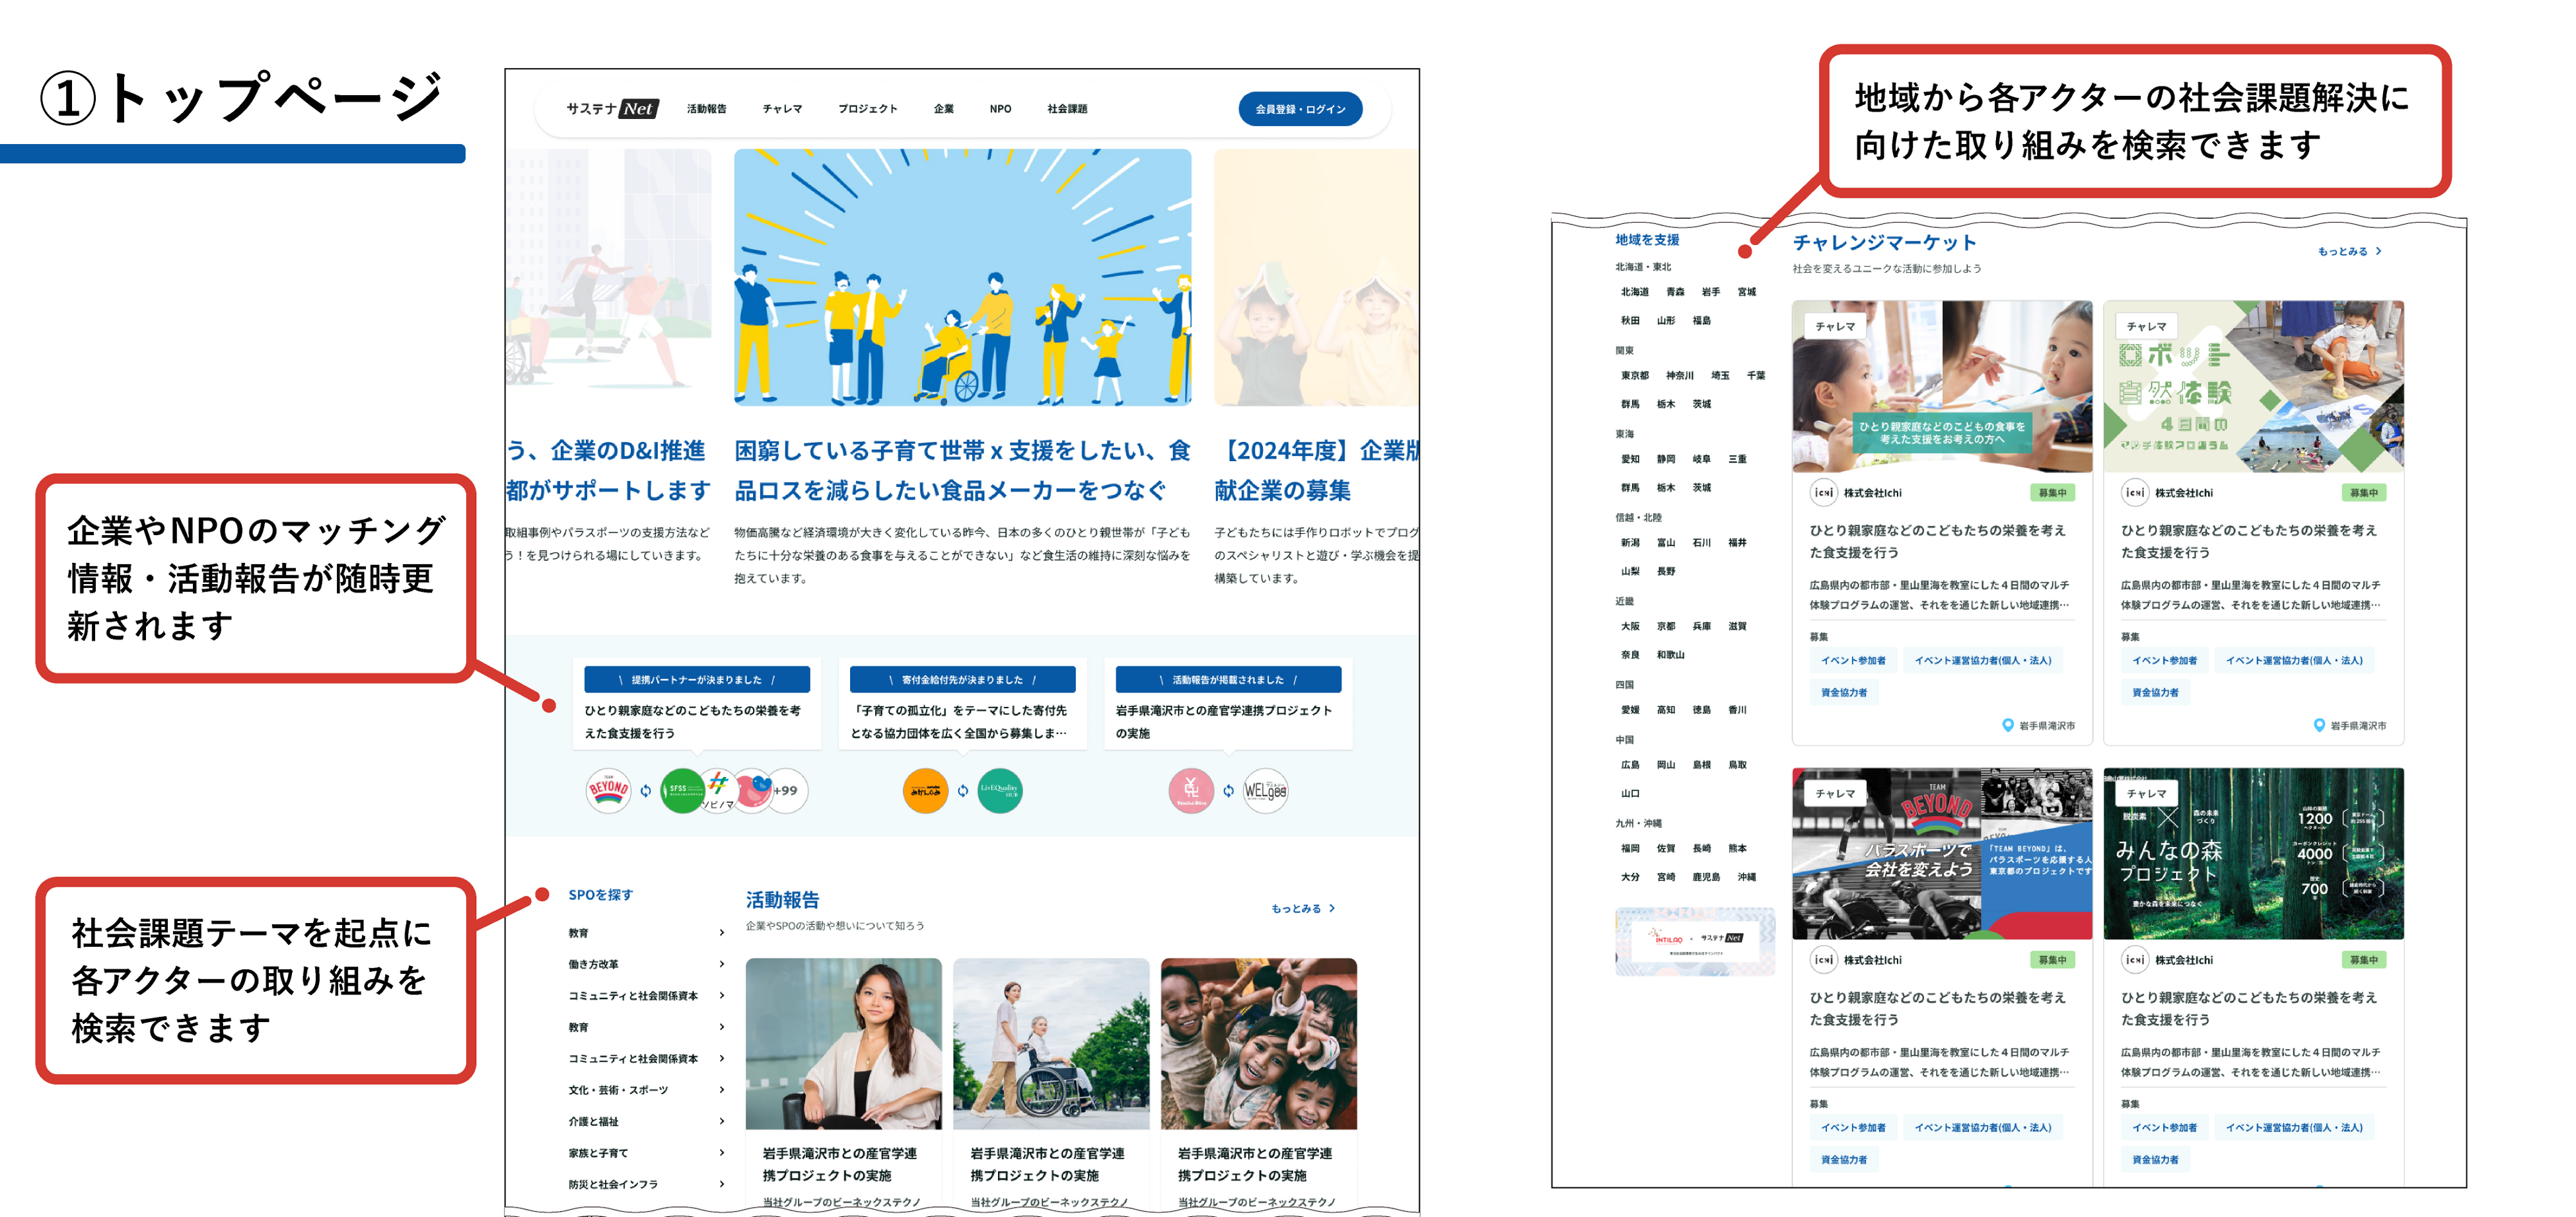Click the LivEQuality HUB teal logo
This screenshot has width=2576, height=1217.
[999, 791]
